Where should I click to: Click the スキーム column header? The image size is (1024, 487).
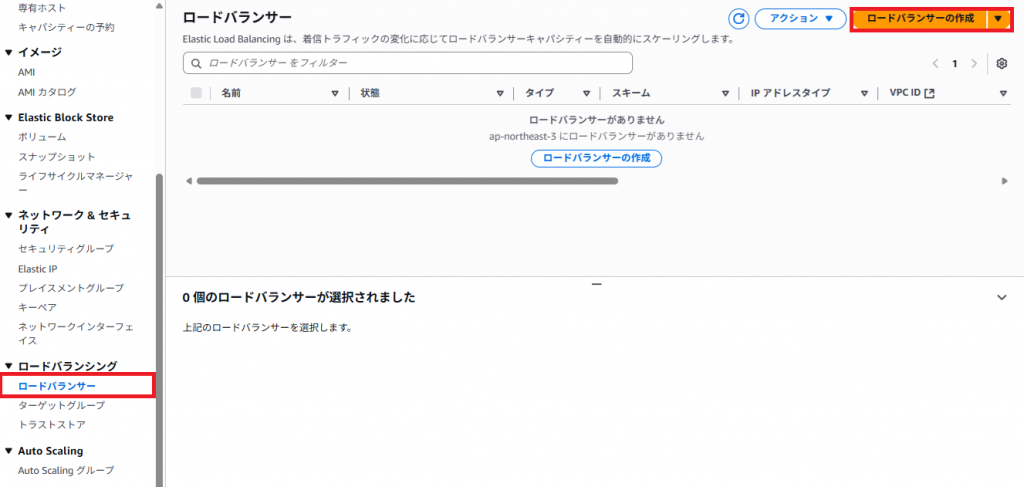(631, 93)
